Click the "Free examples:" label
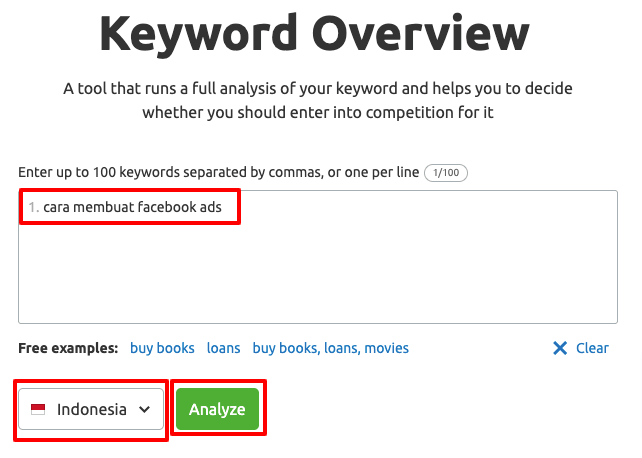This screenshot has height=458, width=642. (68, 349)
